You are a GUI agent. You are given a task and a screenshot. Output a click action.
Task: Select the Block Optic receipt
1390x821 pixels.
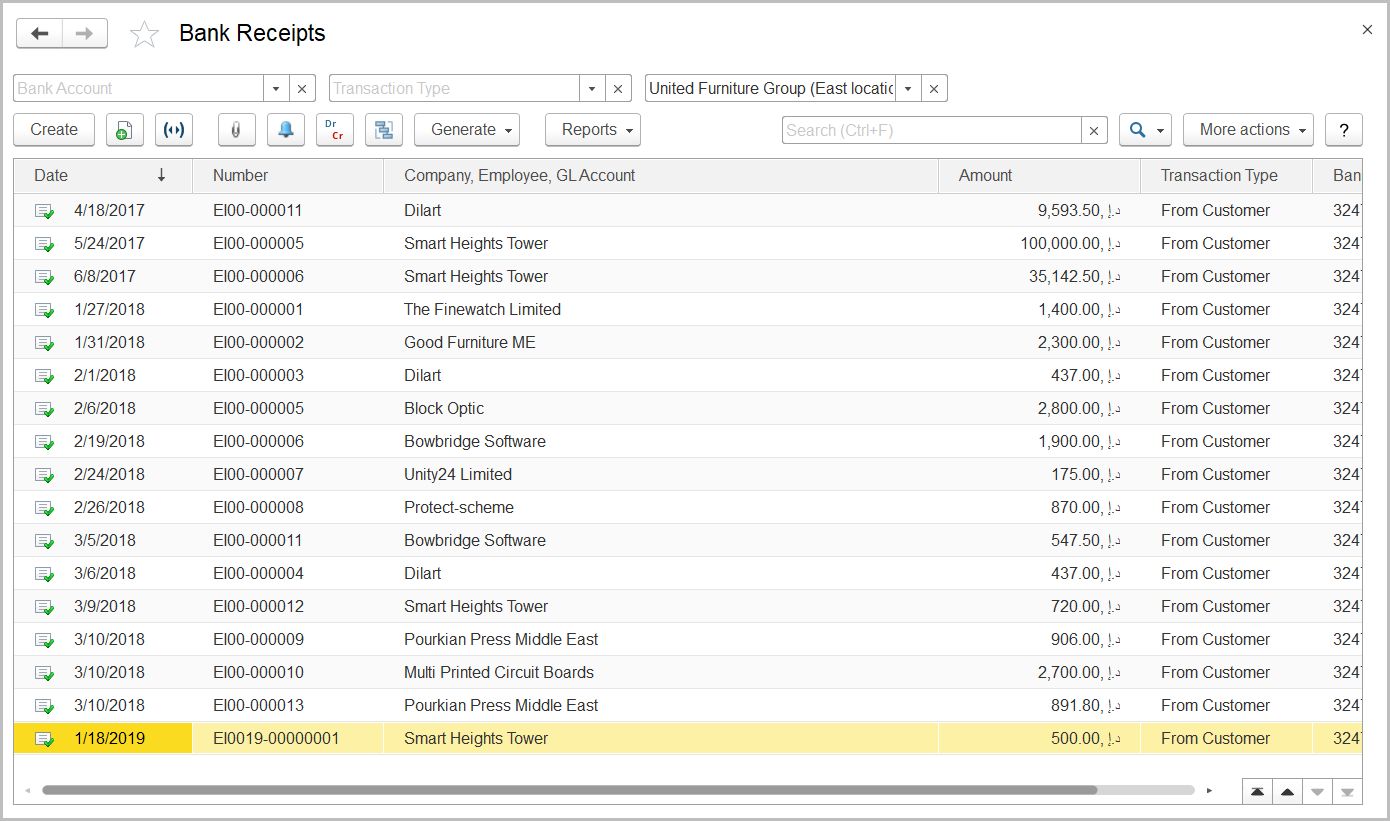tap(688, 409)
